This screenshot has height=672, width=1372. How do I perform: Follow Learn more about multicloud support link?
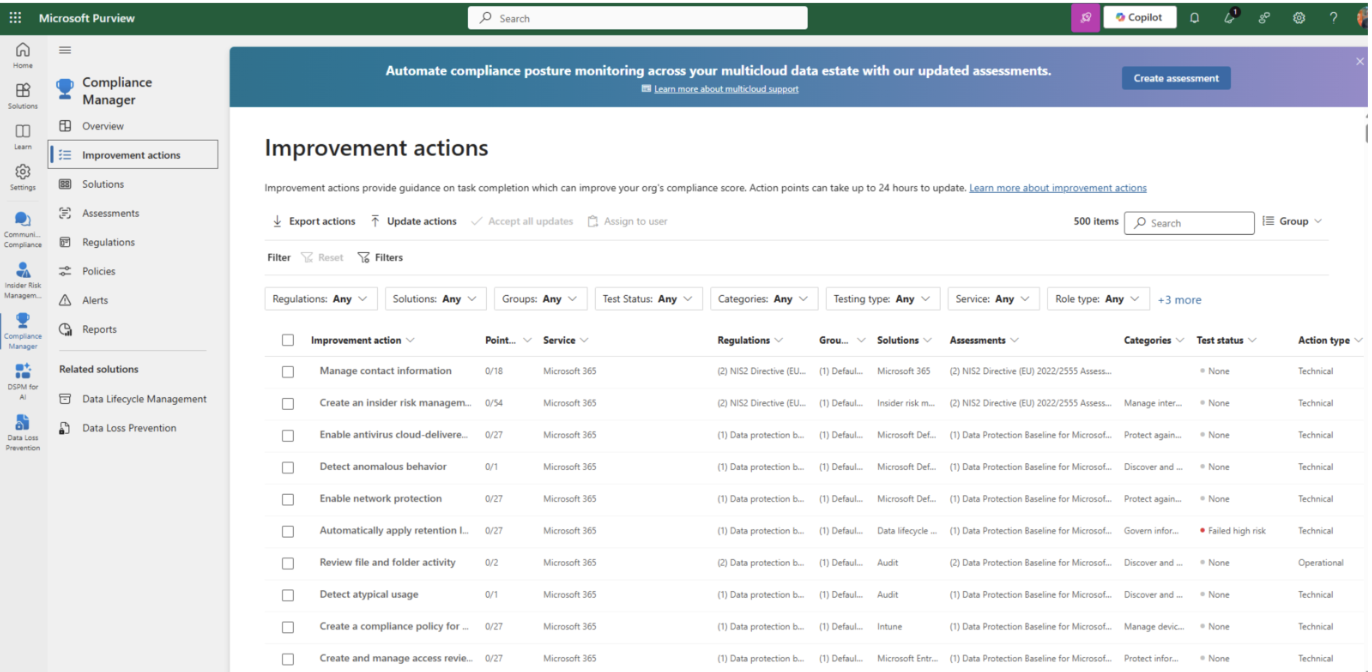pos(726,89)
